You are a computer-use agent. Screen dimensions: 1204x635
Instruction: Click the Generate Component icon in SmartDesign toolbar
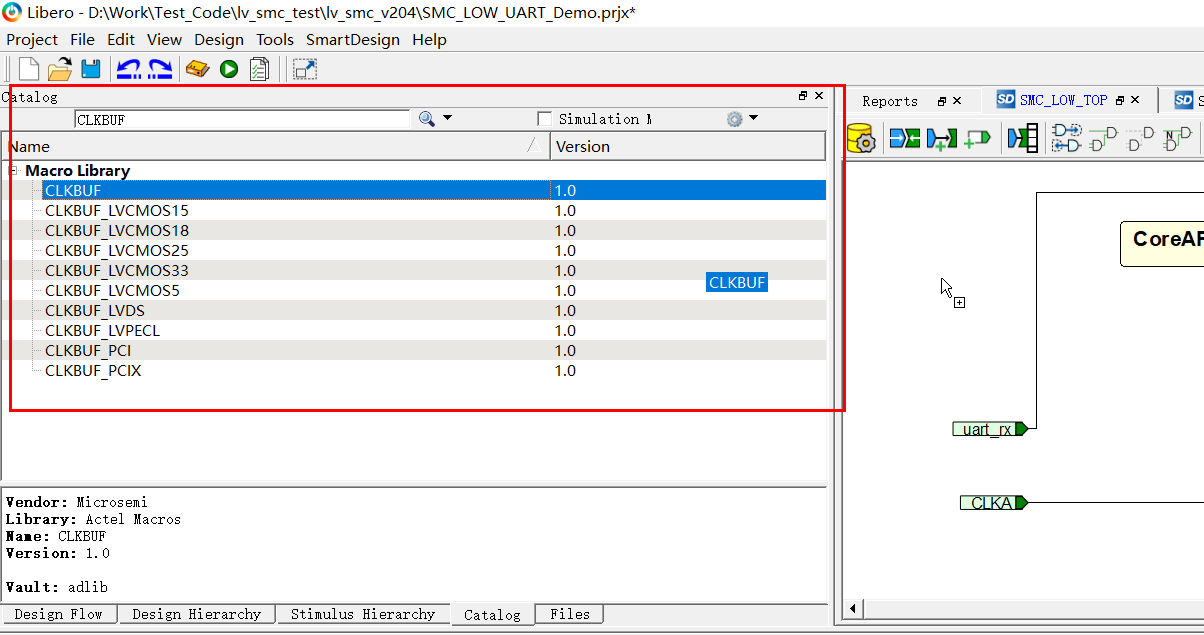tap(861, 137)
